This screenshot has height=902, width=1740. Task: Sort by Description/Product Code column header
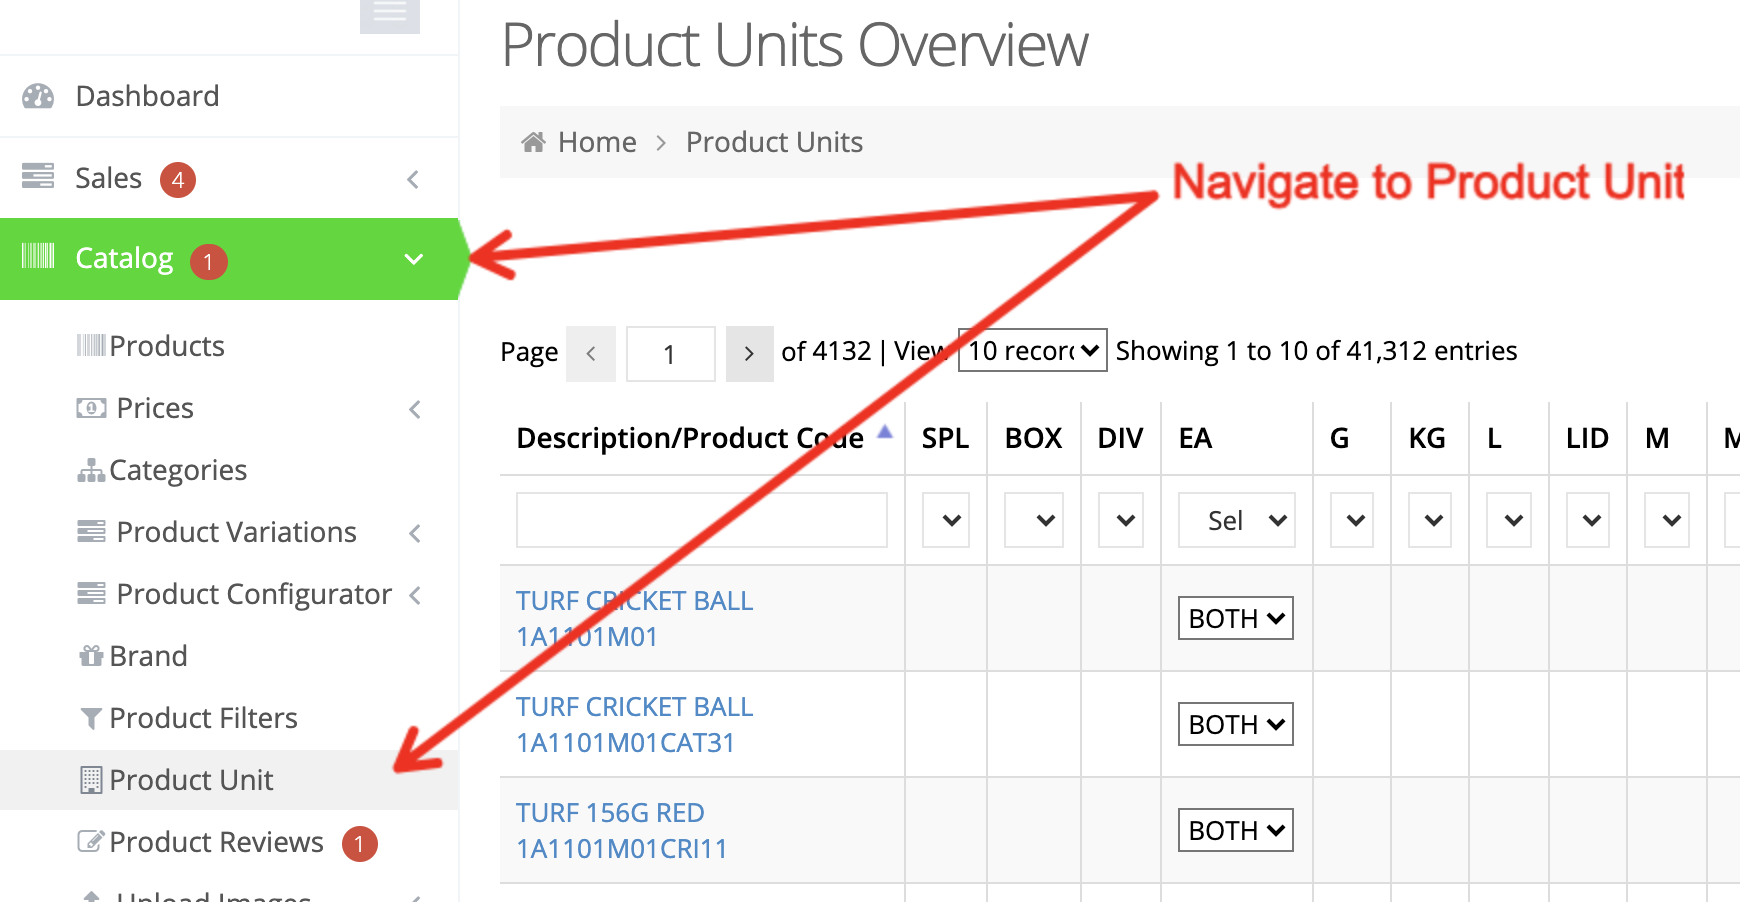690,438
